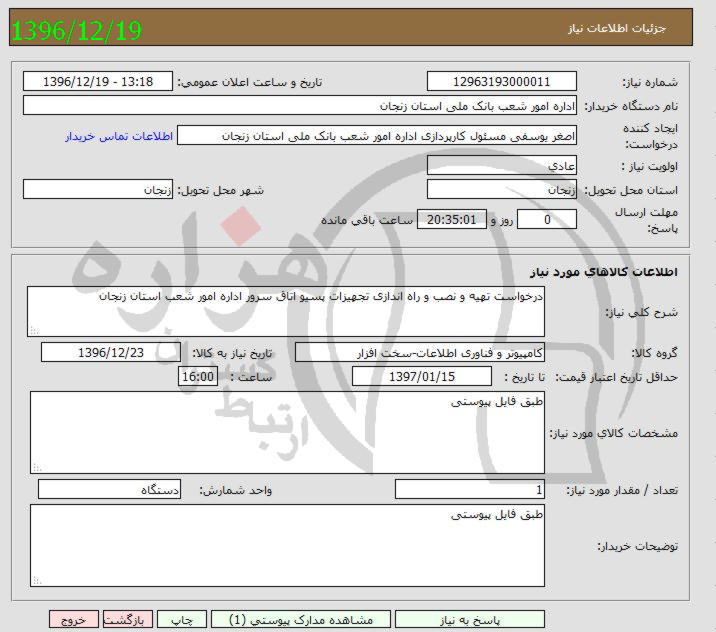Click the جزئیات اطلاعات نیاز header title
Image resolution: width=716 pixels, height=632 pixels.
[617, 28]
